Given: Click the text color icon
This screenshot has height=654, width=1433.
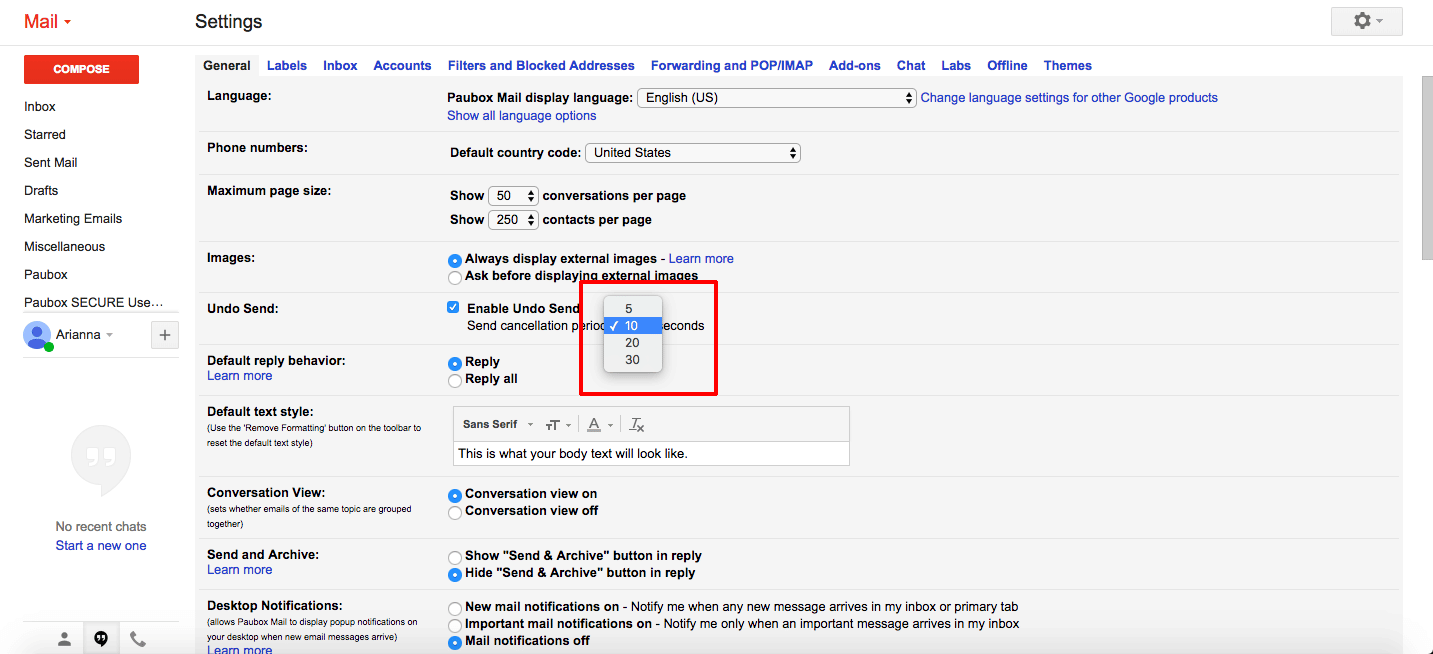Looking at the screenshot, I should (x=595, y=424).
